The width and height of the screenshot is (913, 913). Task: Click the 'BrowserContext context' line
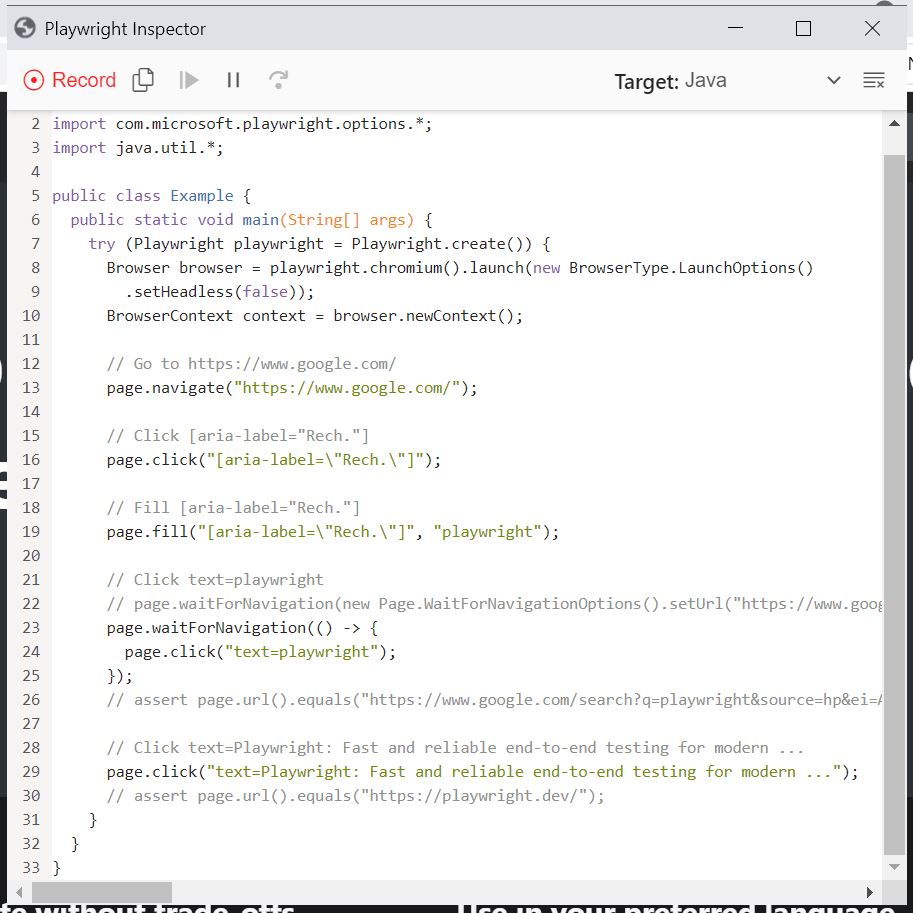pyautogui.click(x=314, y=316)
